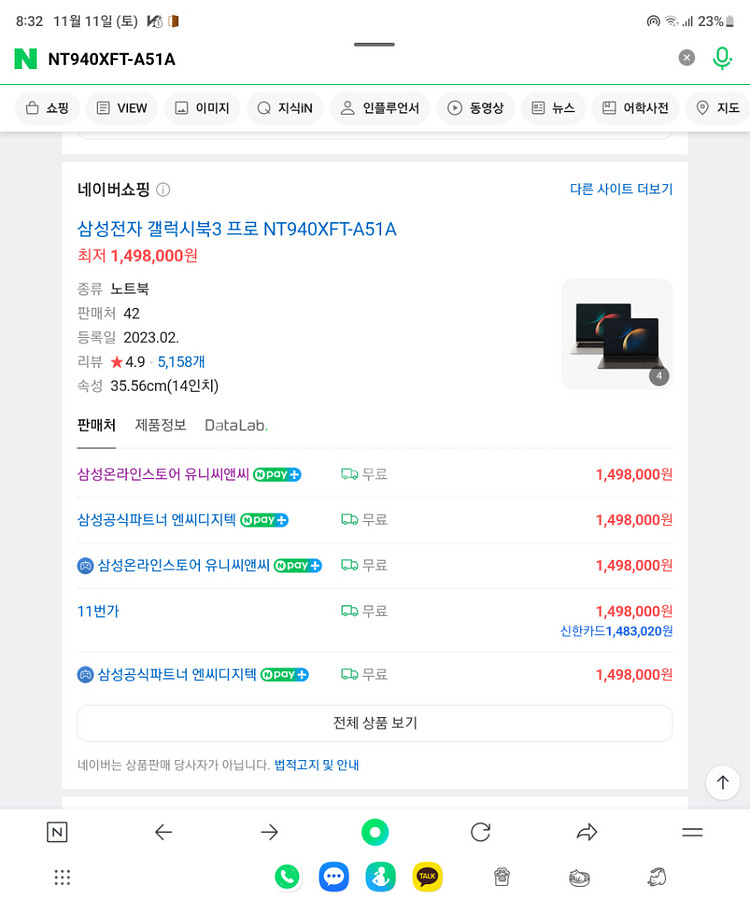Open the VIEW tab

122,108
